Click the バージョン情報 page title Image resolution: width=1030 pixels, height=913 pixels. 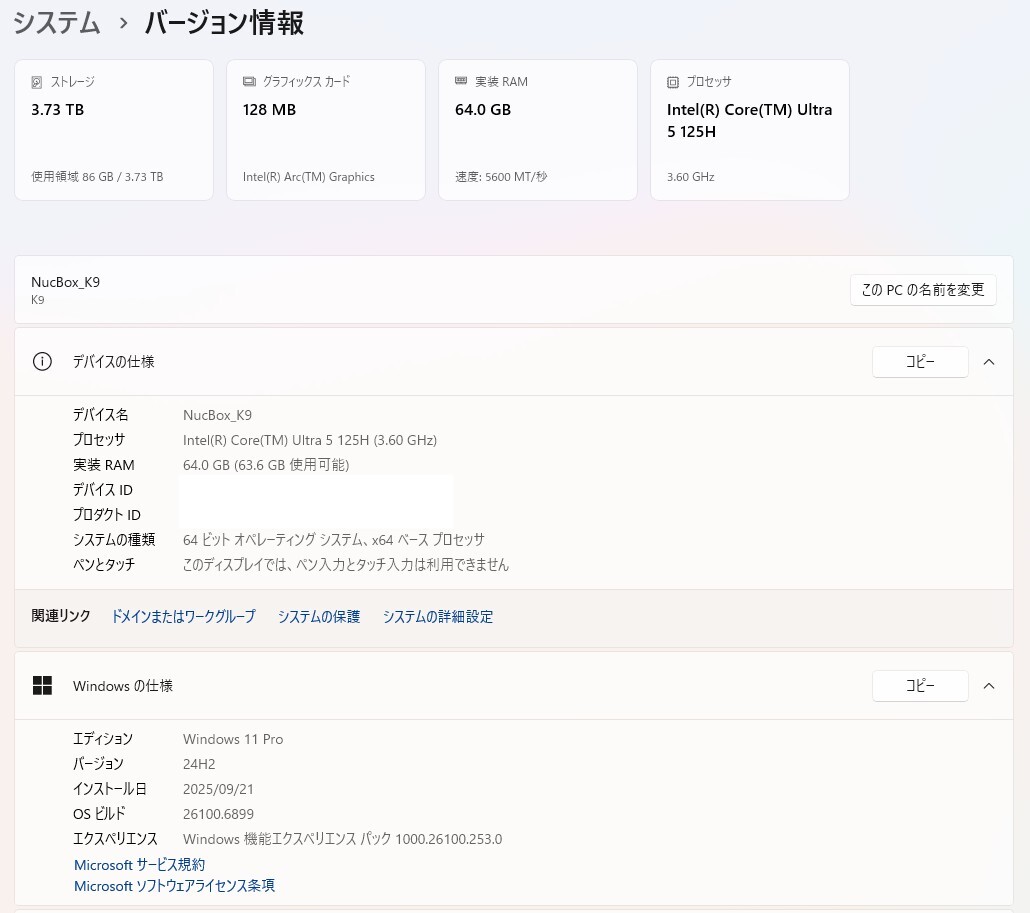point(224,23)
